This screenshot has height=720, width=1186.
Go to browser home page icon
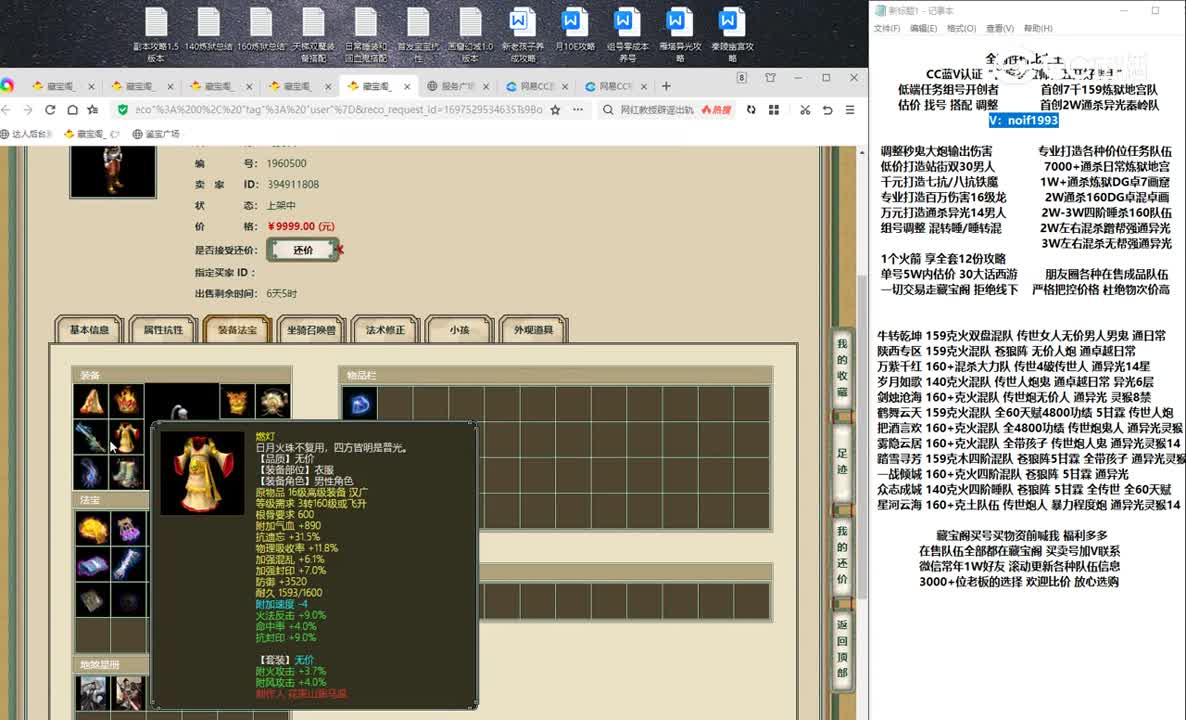(x=72, y=110)
